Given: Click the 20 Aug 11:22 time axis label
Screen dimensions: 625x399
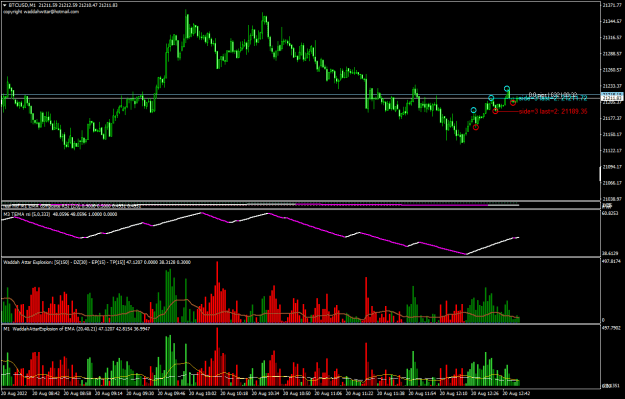Looking at the screenshot, I should (x=361, y=393).
